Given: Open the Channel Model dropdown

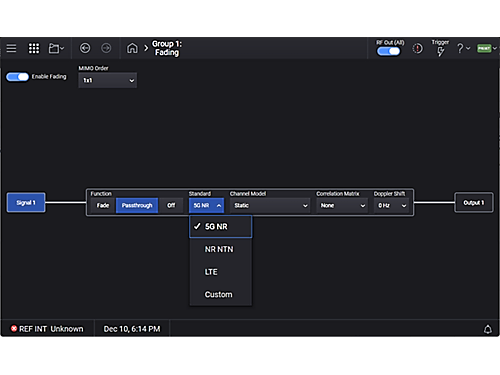Looking at the screenshot, I should pyautogui.click(x=270, y=205).
